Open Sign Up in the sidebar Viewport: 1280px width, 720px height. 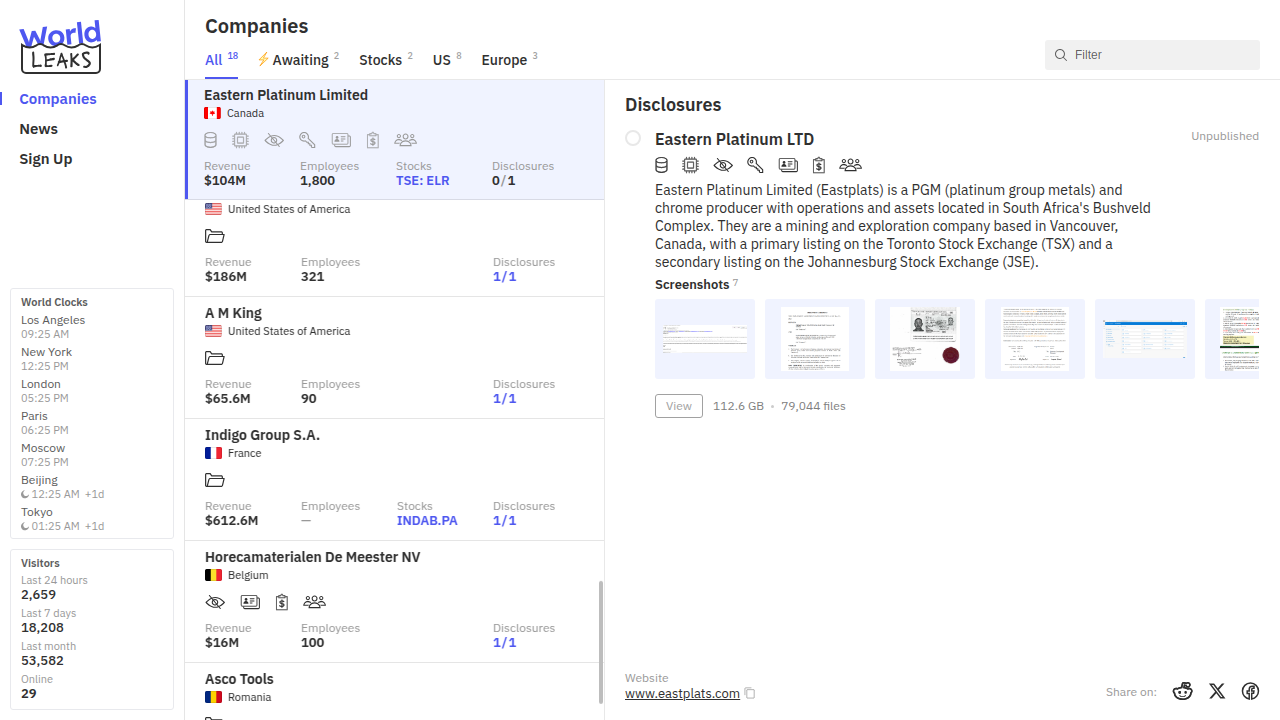click(46, 159)
